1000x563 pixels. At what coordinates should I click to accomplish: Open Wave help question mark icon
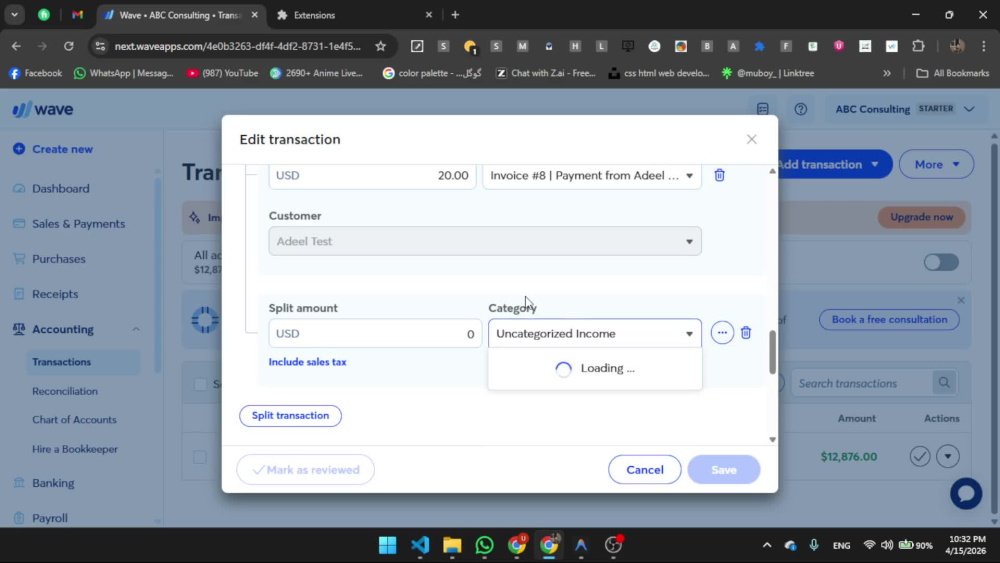pyautogui.click(x=800, y=109)
